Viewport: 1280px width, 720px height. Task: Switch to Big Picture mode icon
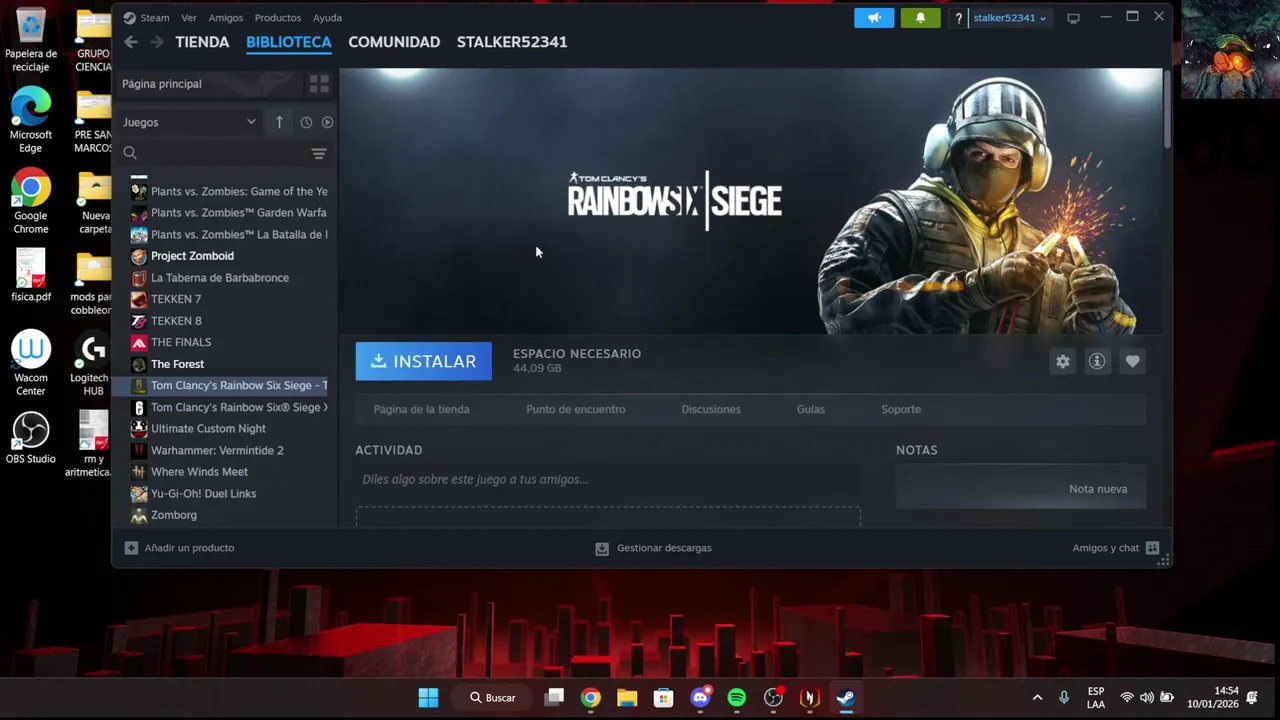pyautogui.click(x=1073, y=18)
